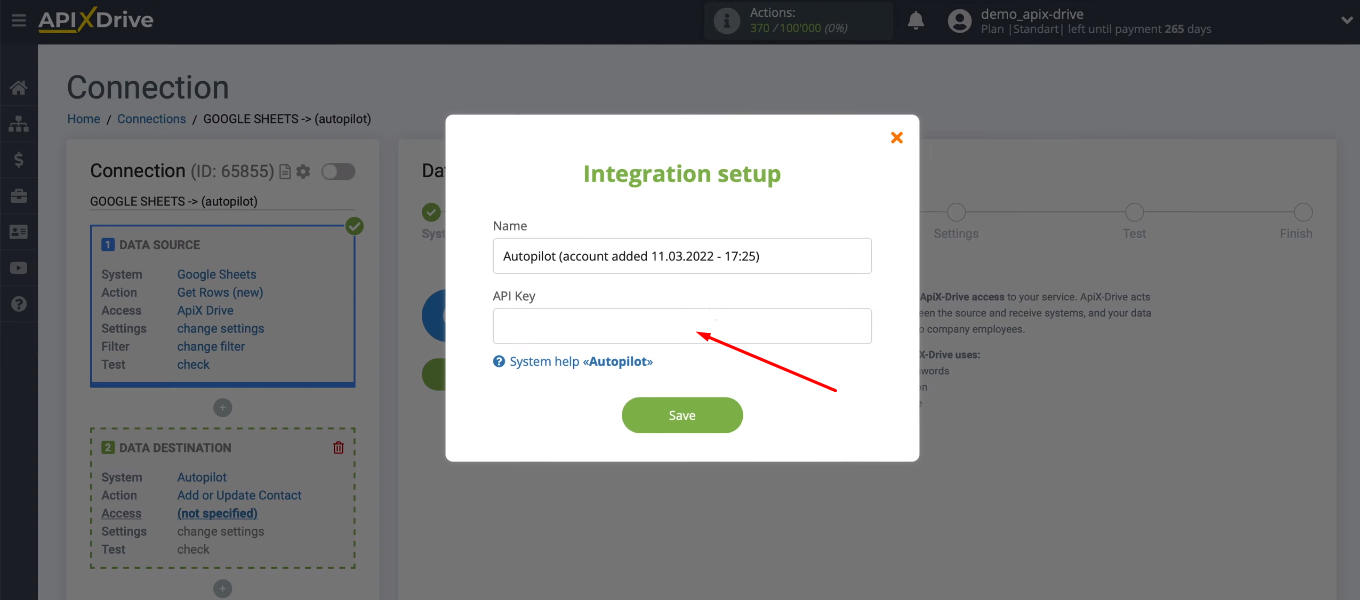
Task: Open connection settings via the gear icon
Action: coord(302,171)
